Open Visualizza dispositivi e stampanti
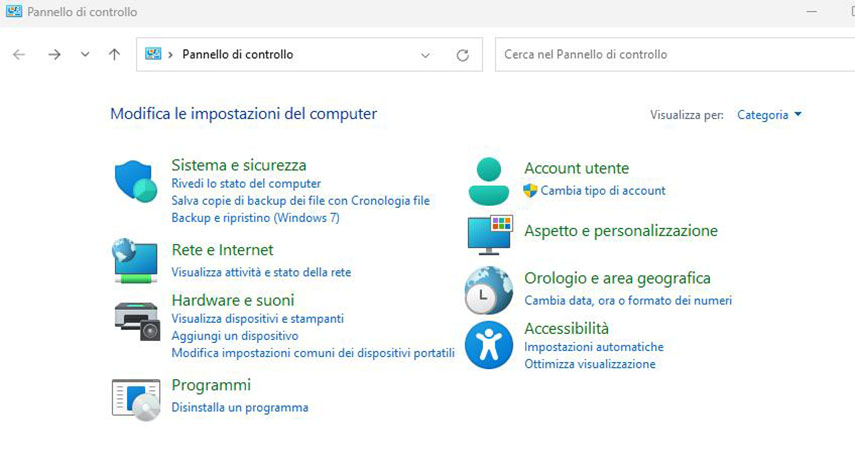Screen dimensions: 855x467 click(257, 318)
